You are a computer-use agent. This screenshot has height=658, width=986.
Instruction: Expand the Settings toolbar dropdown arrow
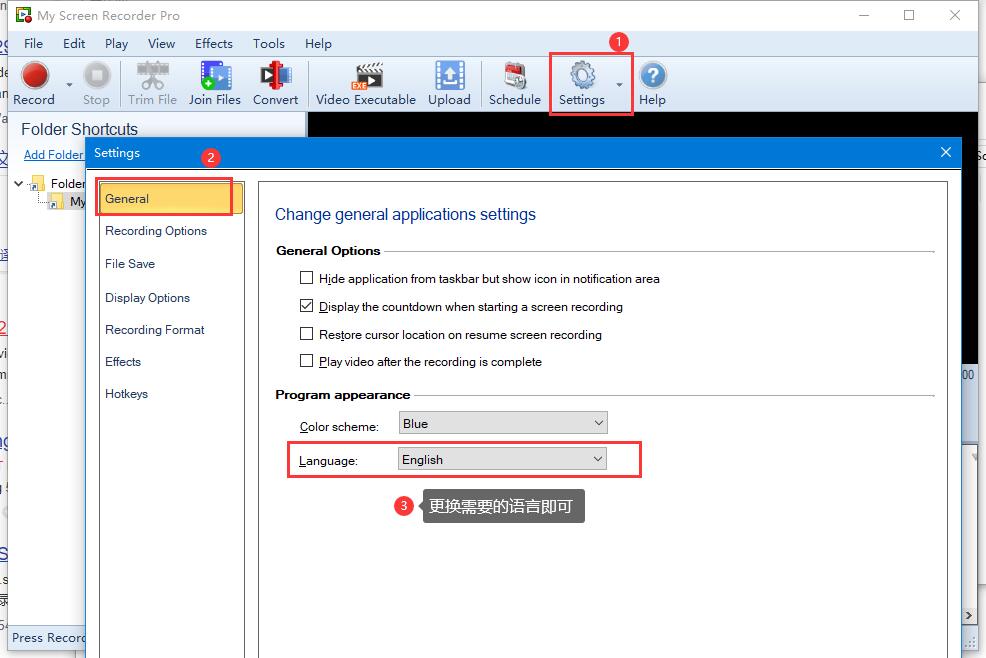coord(619,84)
